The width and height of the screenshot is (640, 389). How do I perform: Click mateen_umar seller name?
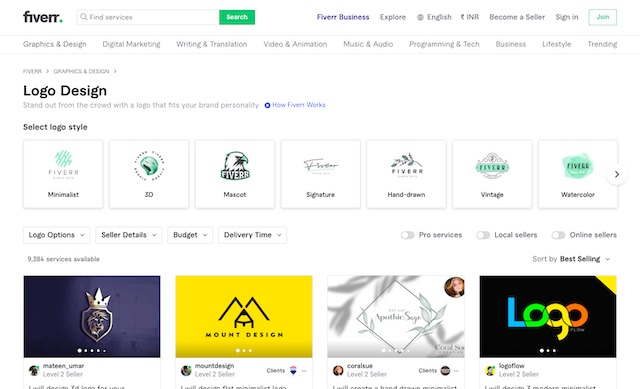tap(63, 366)
